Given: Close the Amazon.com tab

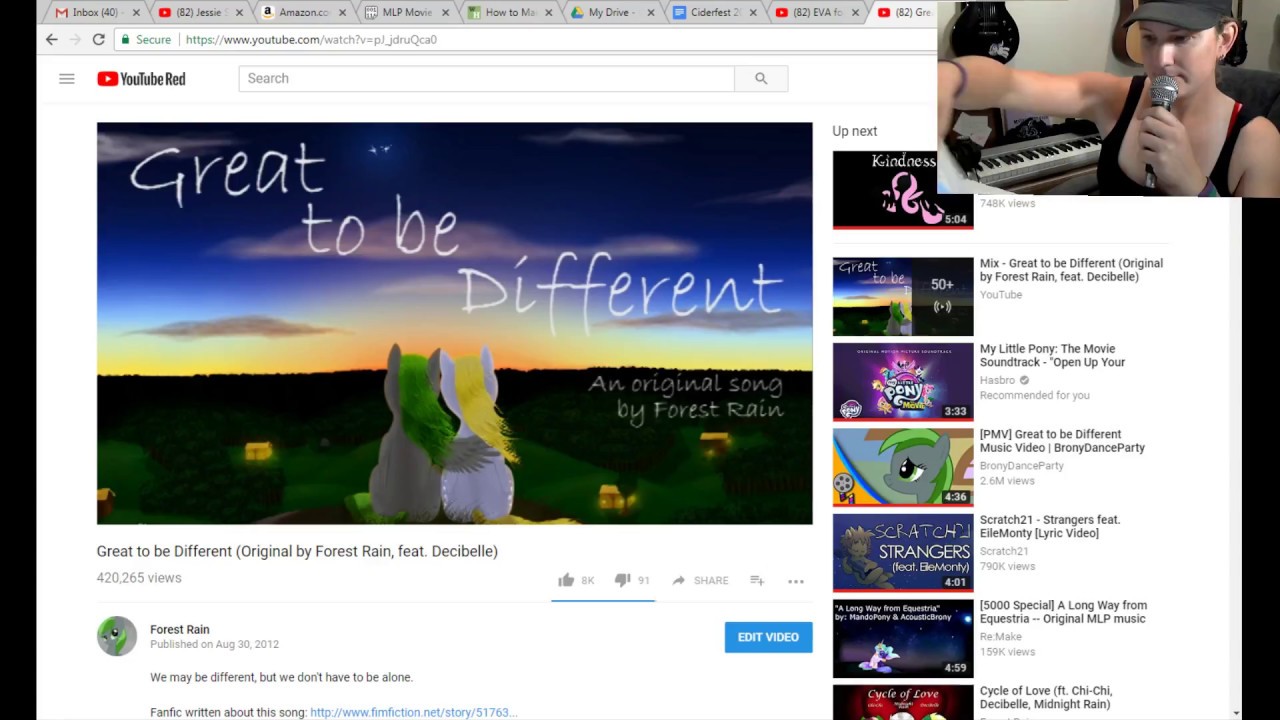Looking at the screenshot, I should point(343,13).
